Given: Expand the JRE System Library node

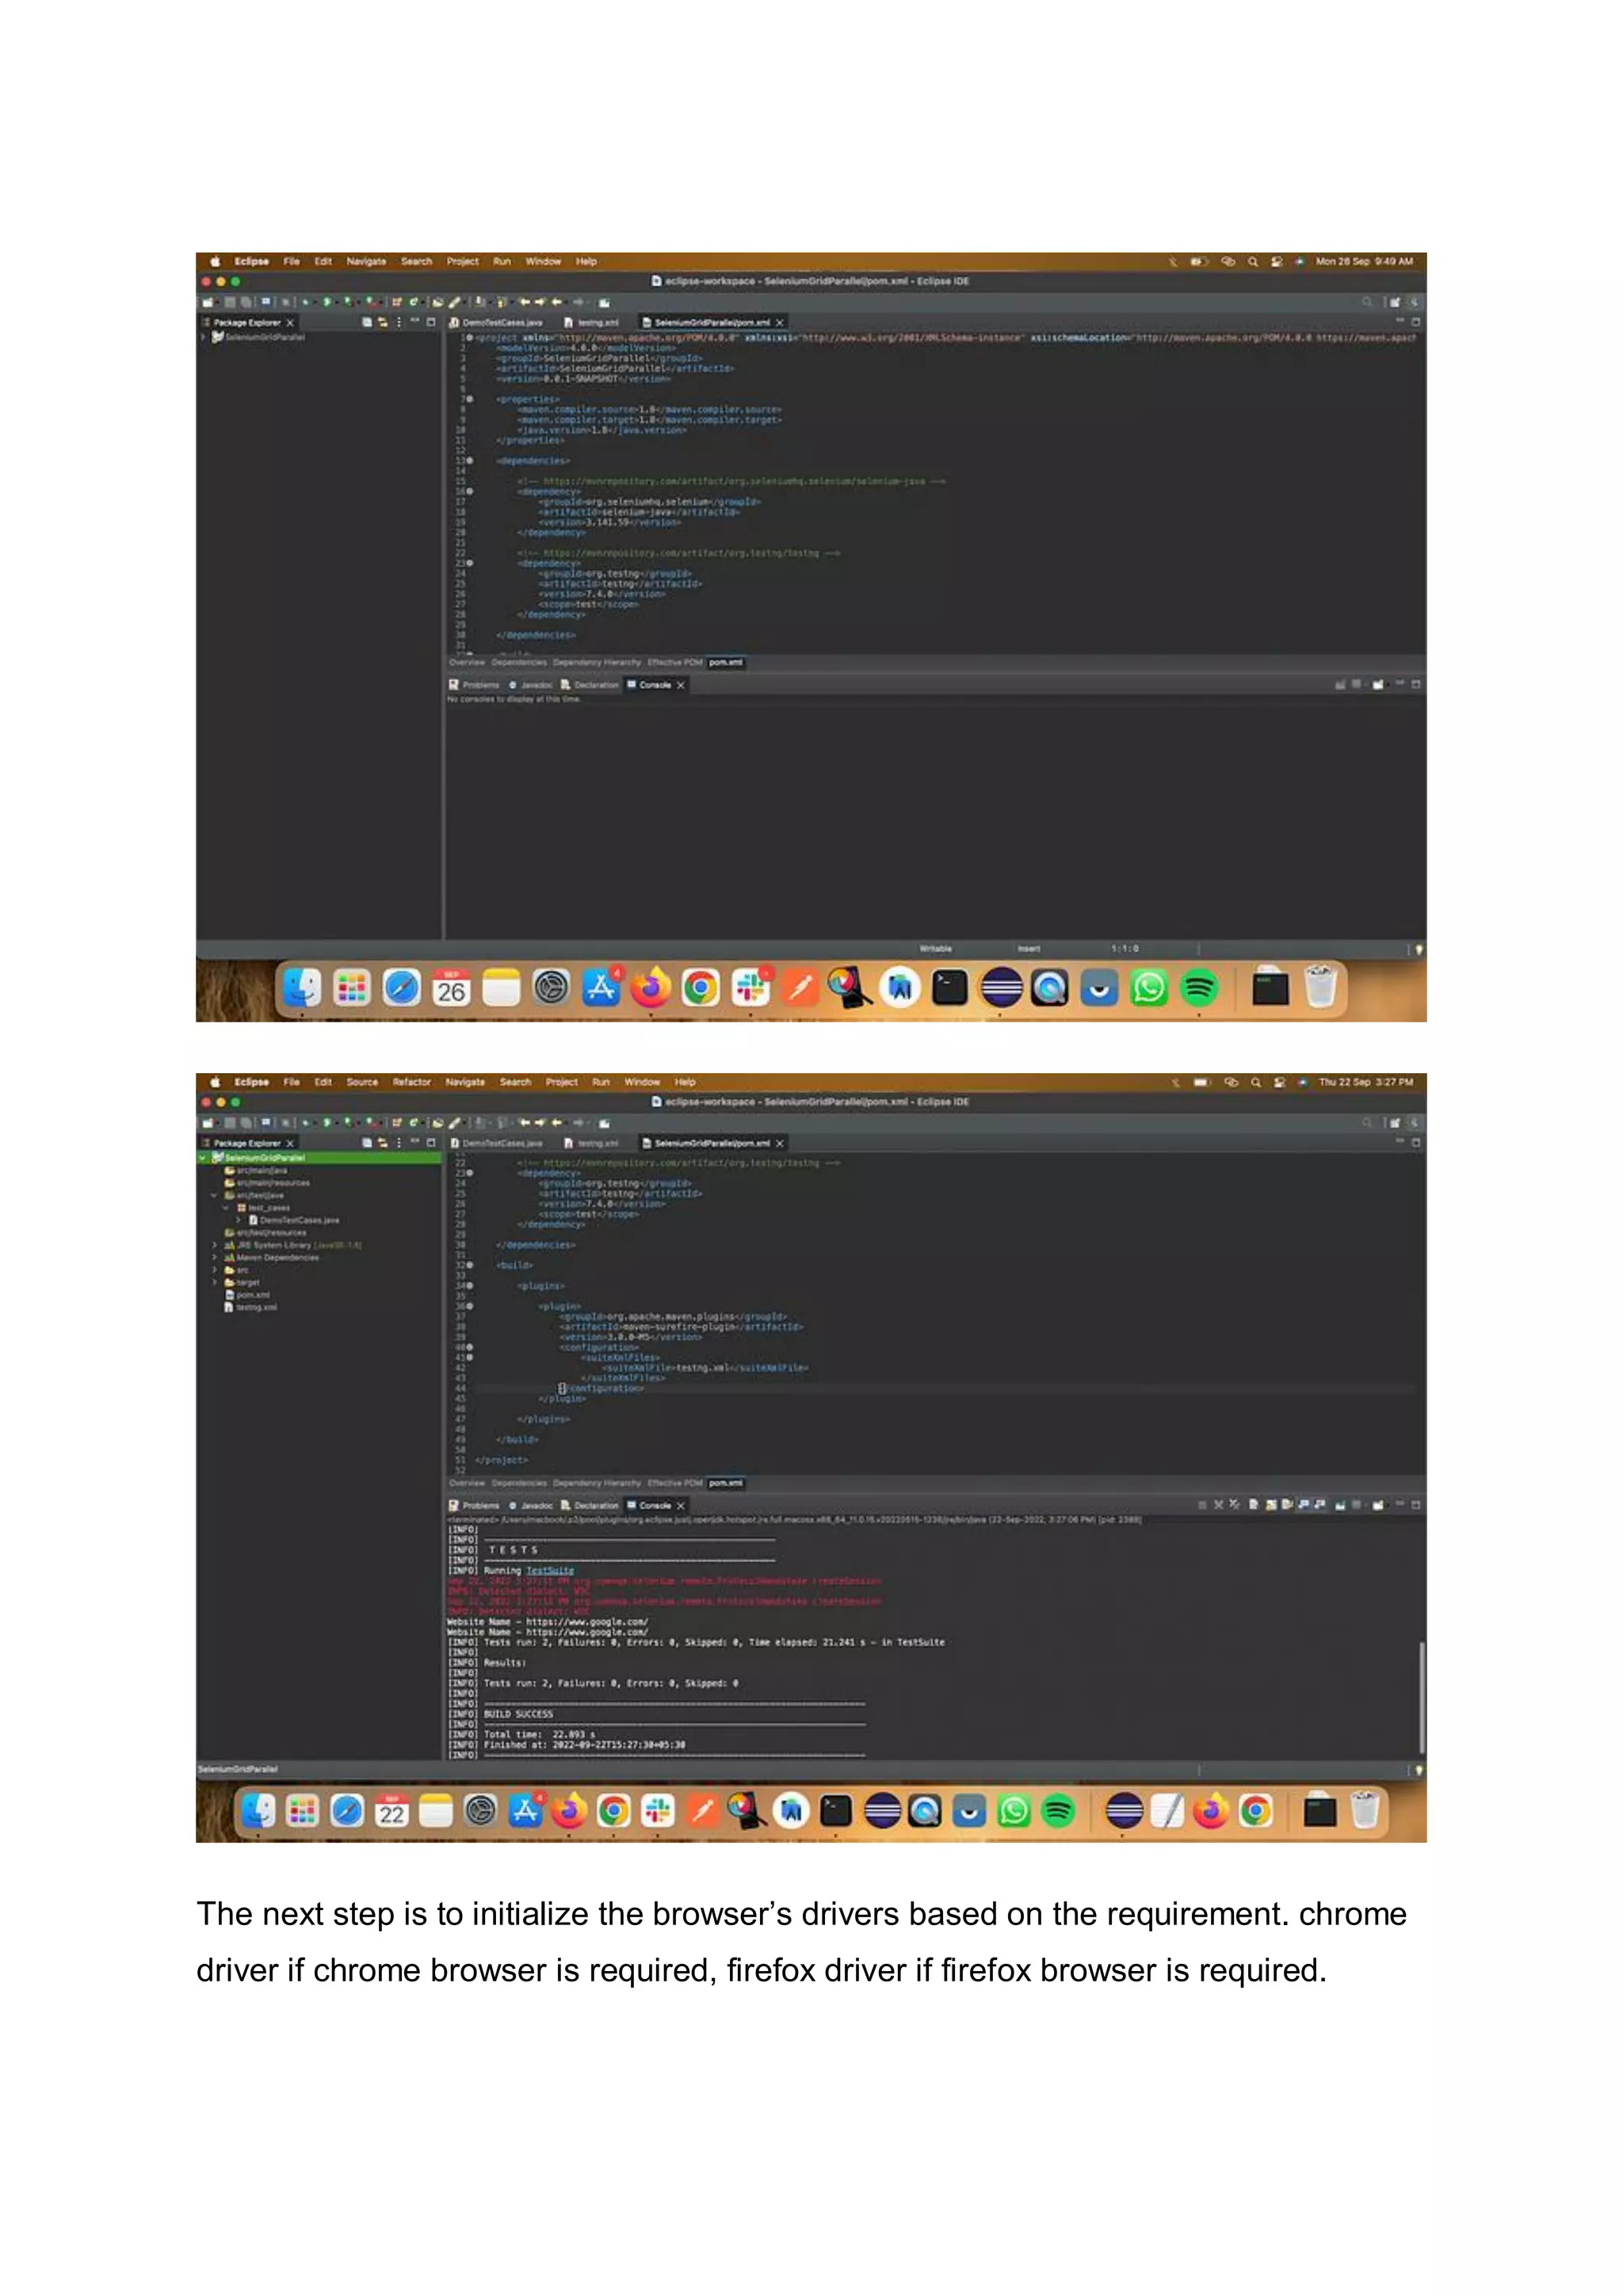Looking at the screenshot, I should tap(214, 1245).
